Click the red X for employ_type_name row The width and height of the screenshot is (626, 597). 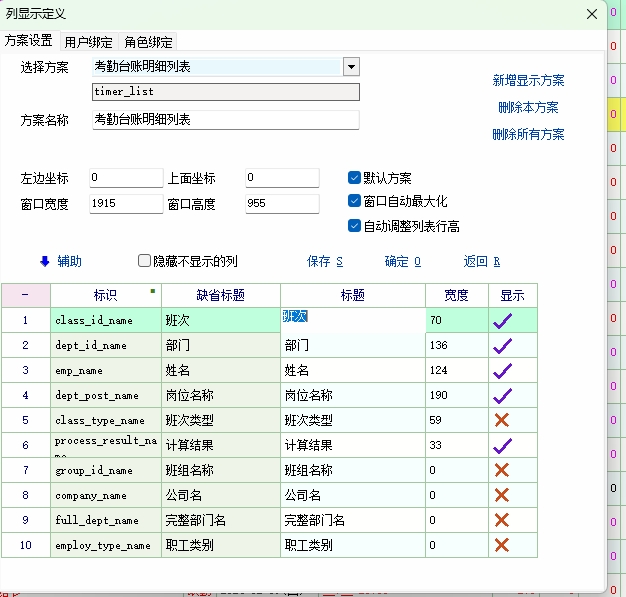(502, 545)
